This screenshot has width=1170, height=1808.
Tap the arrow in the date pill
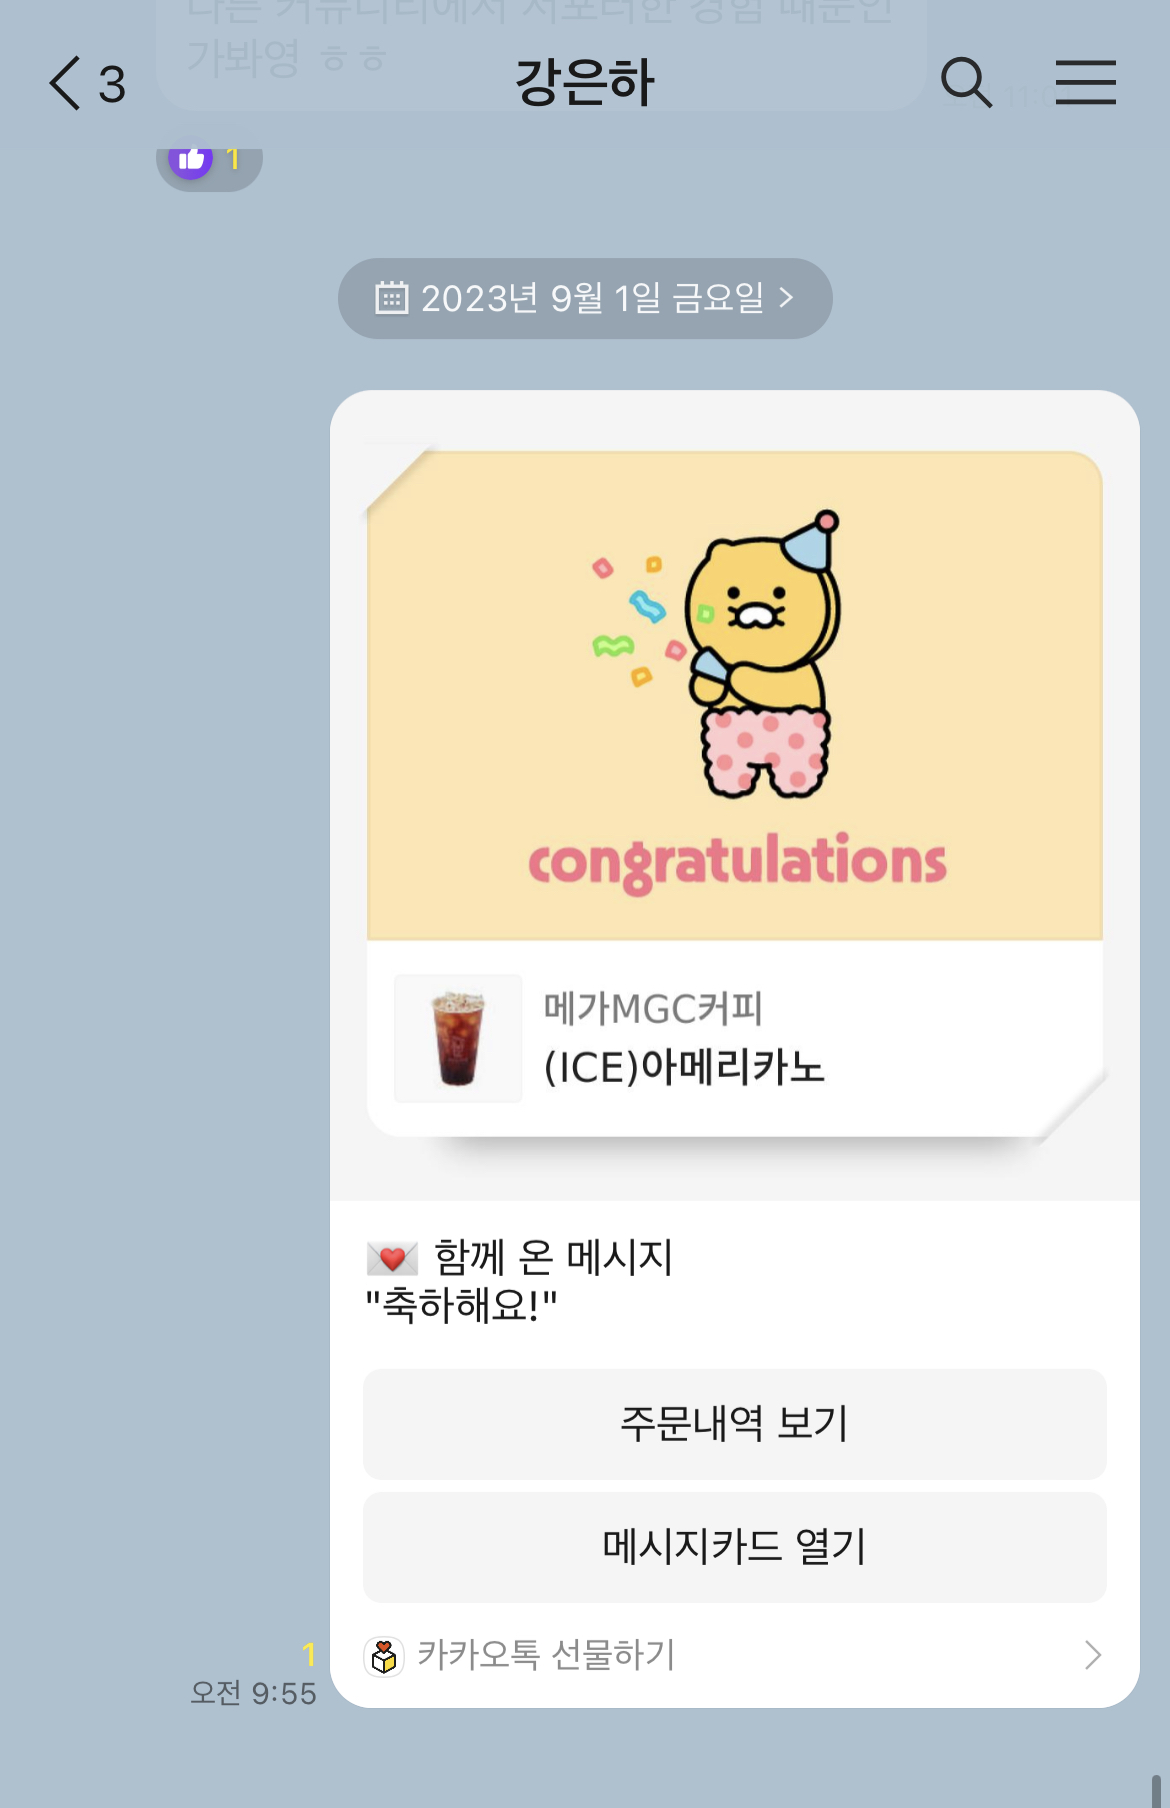tap(786, 298)
